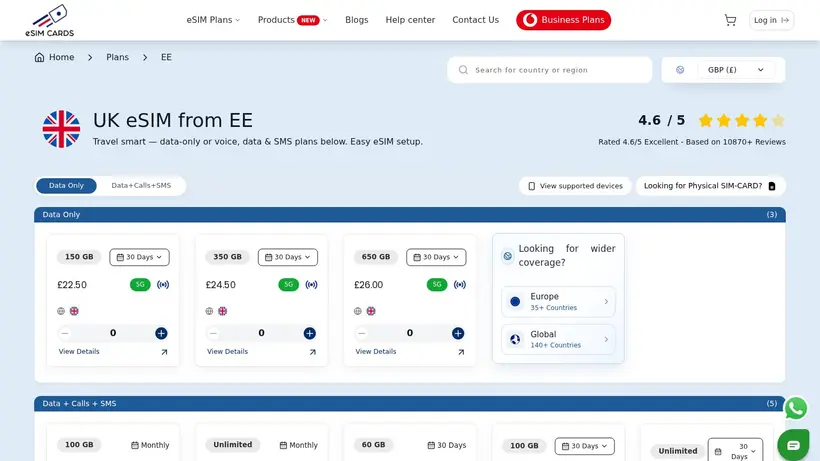Click the hotspot icon on 150 GB plan
The height and width of the screenshot is (461, 820).
coord(163,284)
